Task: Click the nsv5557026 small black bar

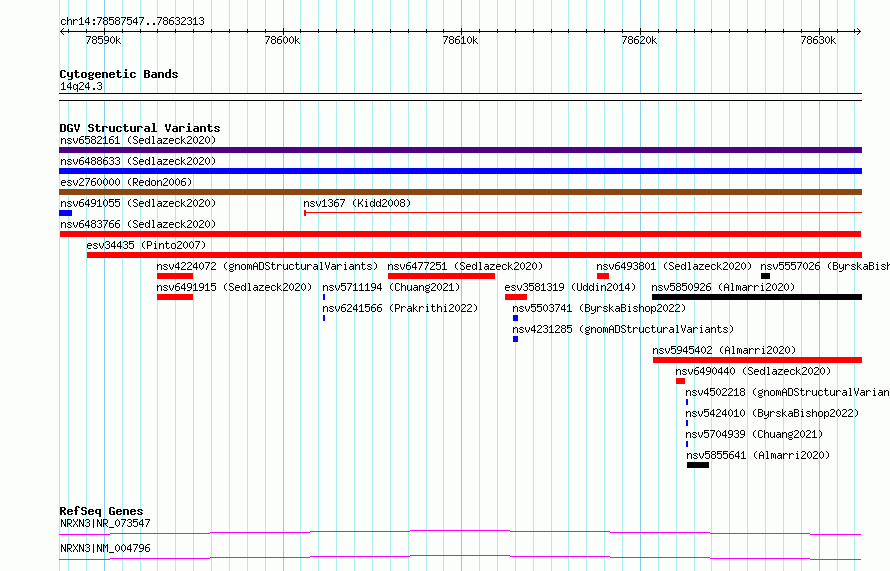Action: tap(765, 276)
